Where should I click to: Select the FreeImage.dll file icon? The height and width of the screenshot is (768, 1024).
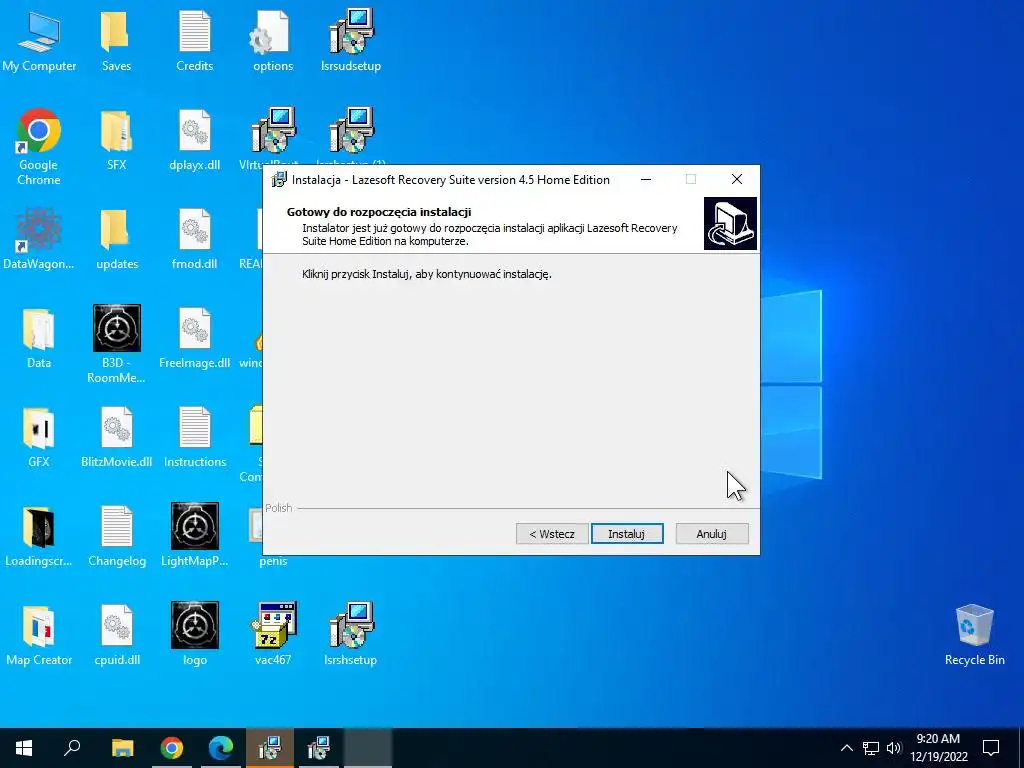[195, 340]
